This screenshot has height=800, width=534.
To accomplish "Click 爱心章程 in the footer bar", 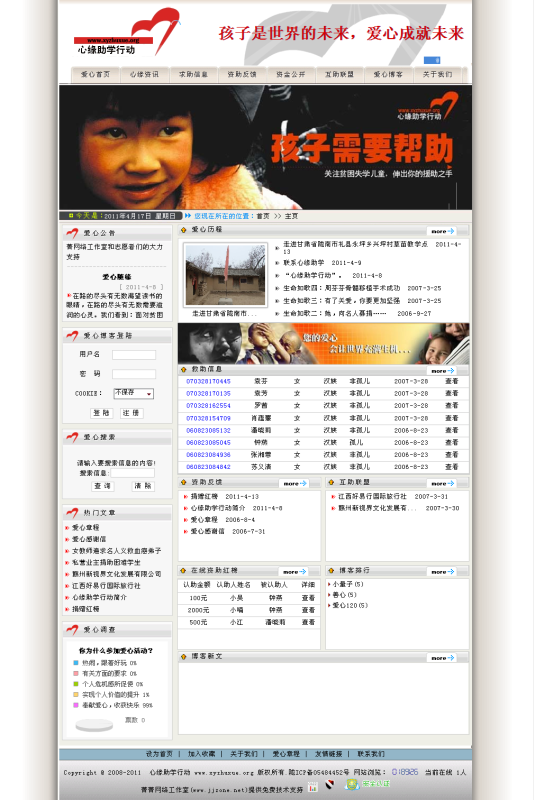I will tap(286, 754).
